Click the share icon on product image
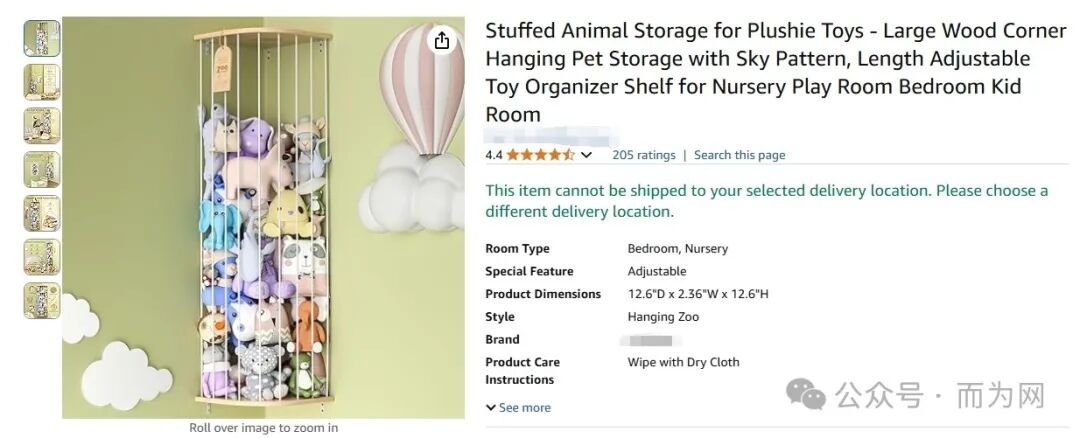The image size is (1080, 438). [x=442, y=41]
